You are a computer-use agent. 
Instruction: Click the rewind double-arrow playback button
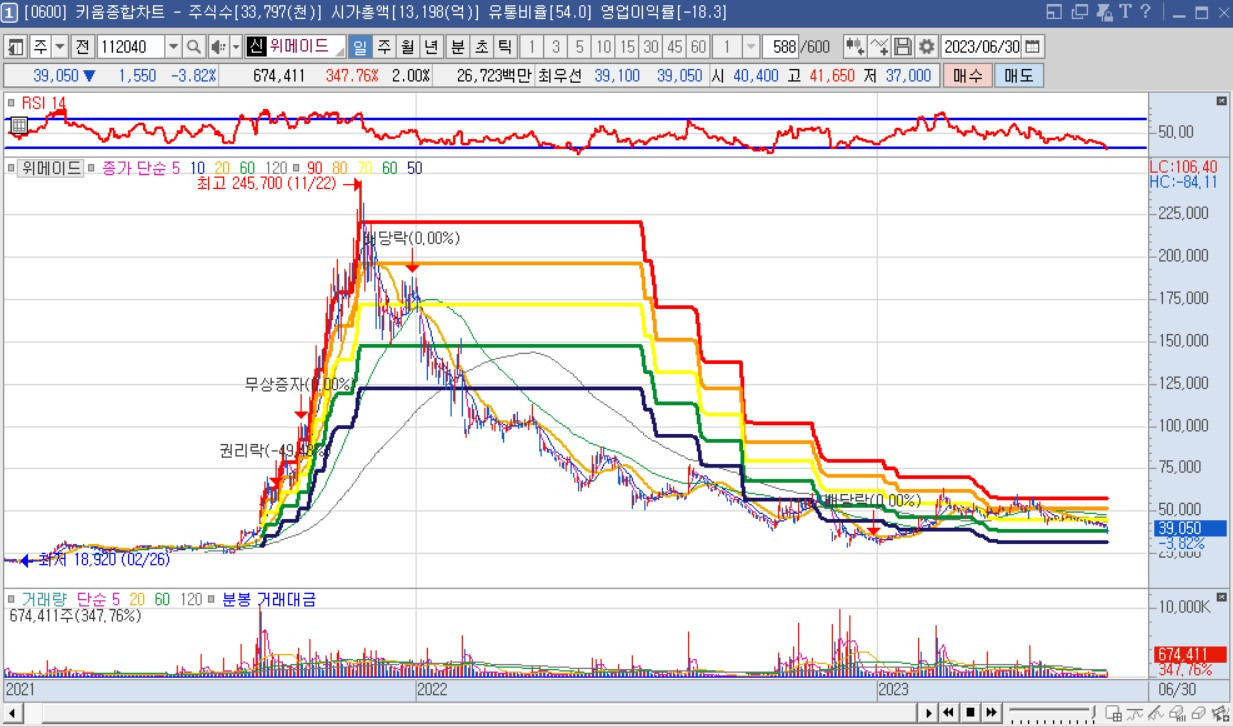(949, 713)
